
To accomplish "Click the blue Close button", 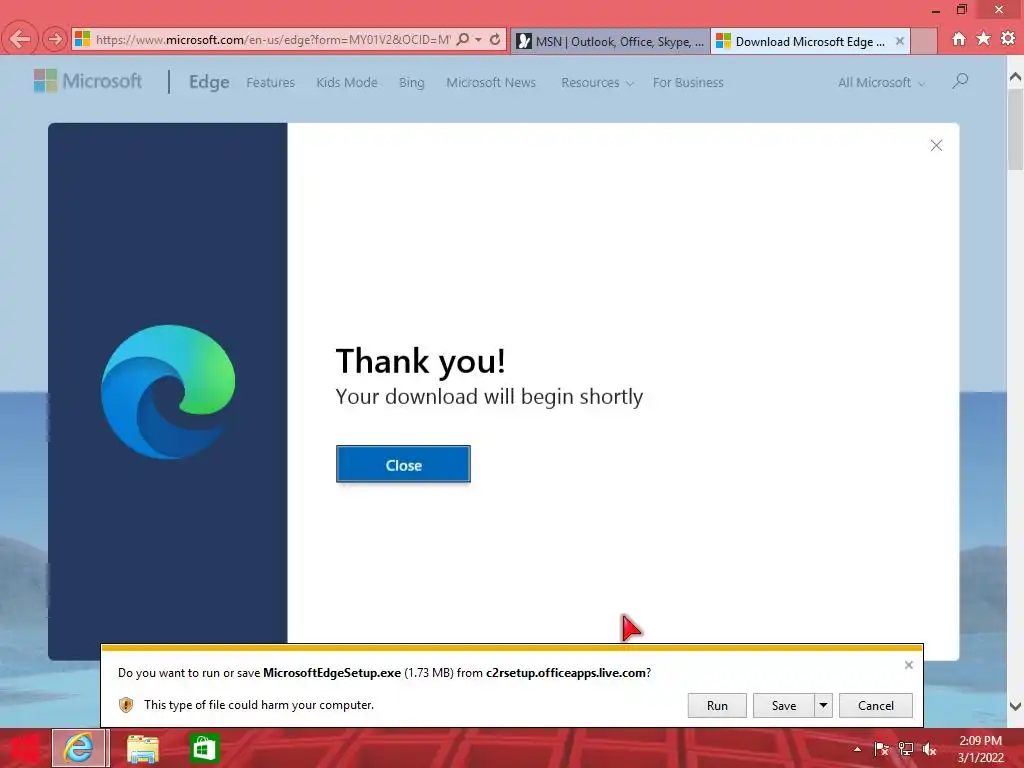I will coord(403,464).
